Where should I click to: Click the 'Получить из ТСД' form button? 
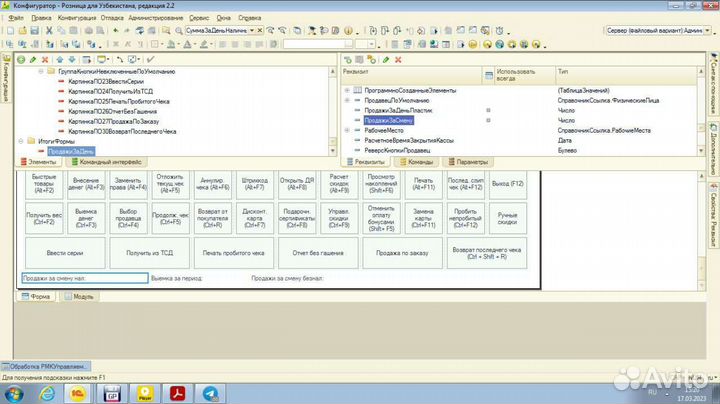[149, 253]
